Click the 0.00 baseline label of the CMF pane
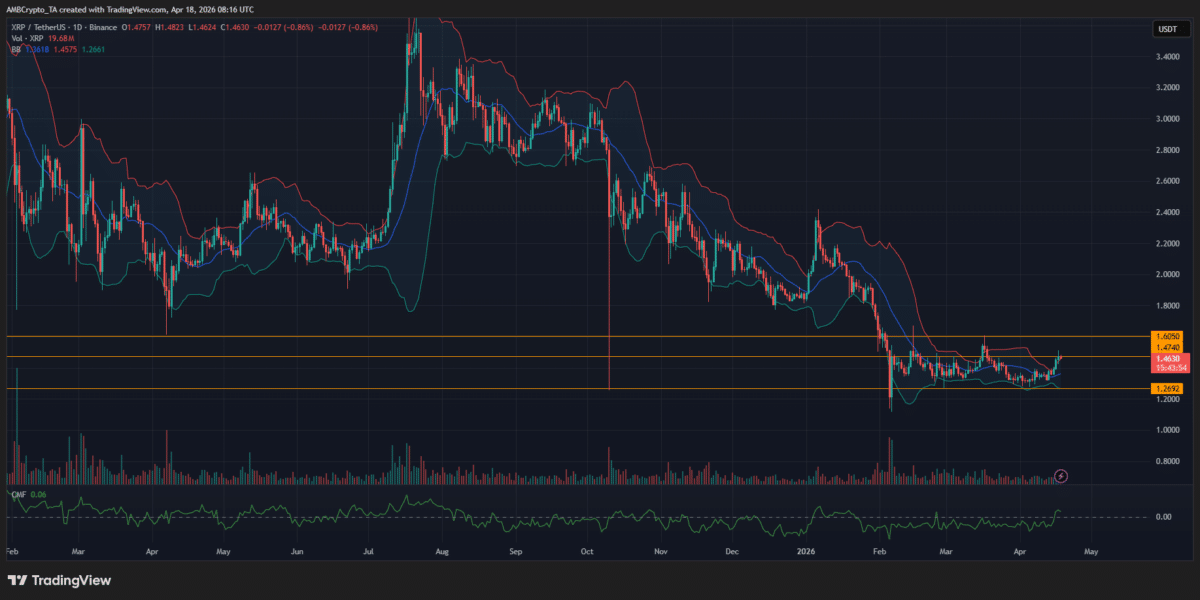The image size is (1200, 600). pos(1164,516)
